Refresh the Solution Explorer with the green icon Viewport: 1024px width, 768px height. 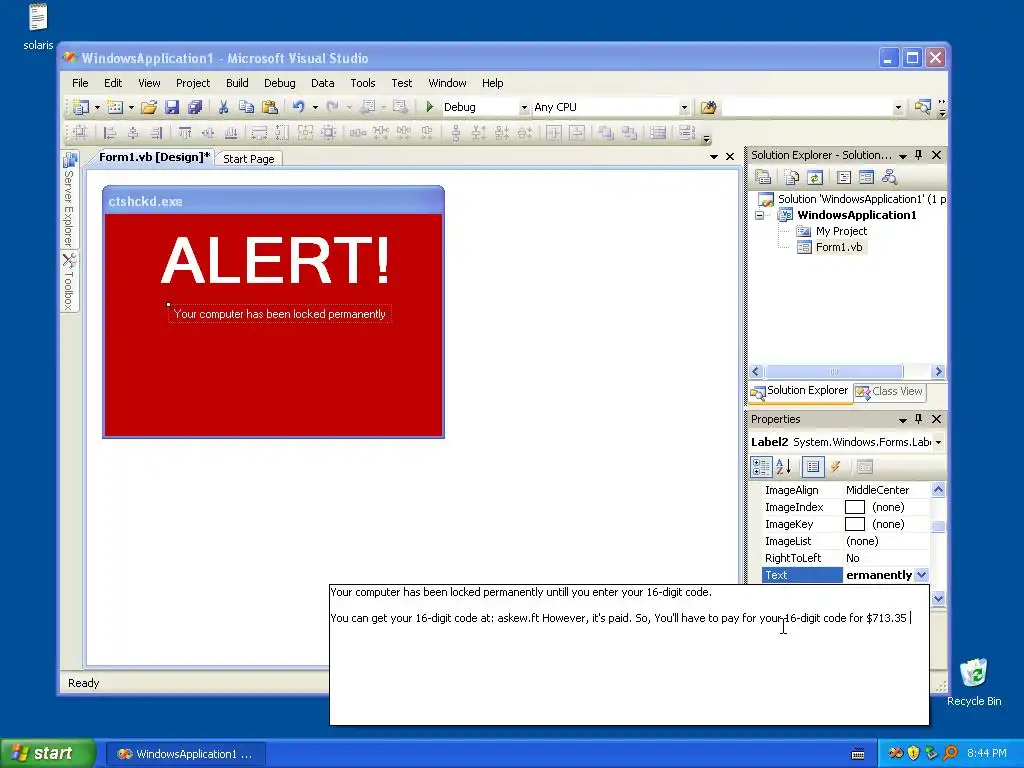click(814, 177)
